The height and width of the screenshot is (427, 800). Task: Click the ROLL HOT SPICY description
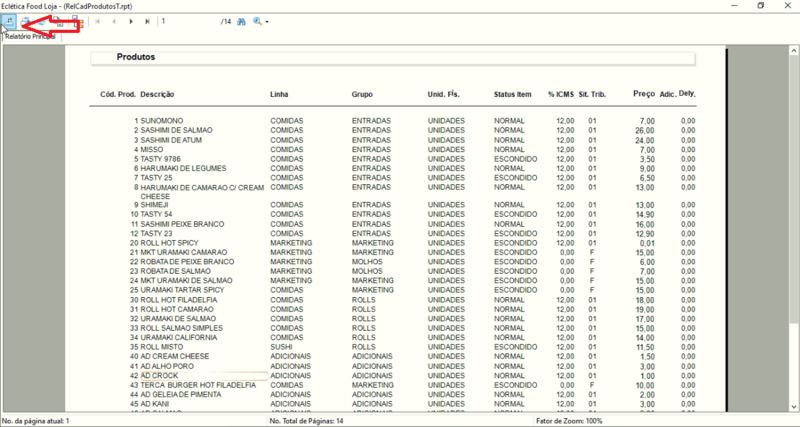coord(169,243)
